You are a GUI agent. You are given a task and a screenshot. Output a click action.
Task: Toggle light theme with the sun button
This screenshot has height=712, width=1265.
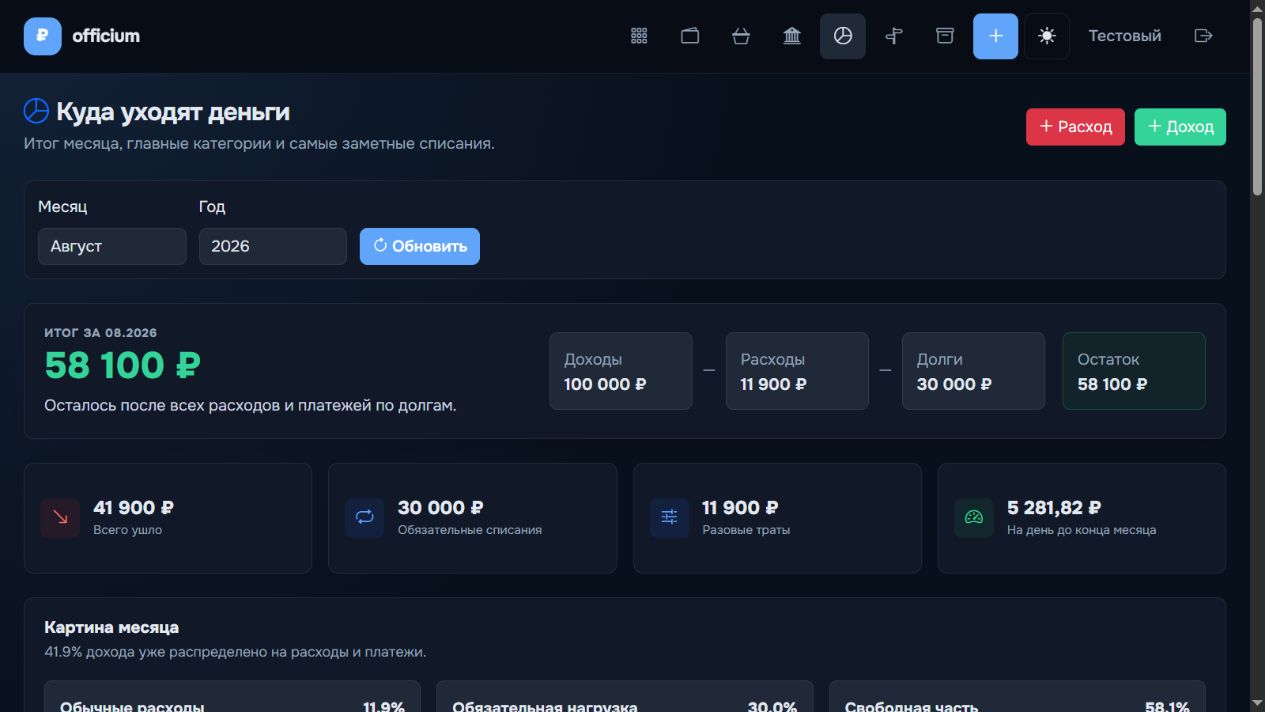click(1047, 36)
